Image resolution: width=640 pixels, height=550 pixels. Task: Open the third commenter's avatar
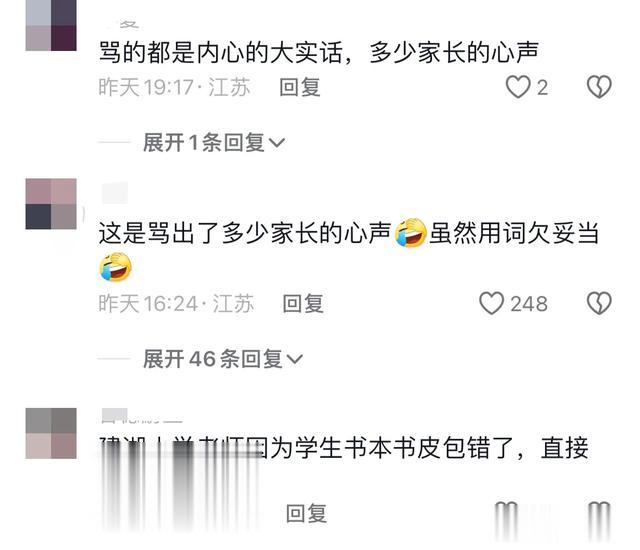tap(51, 433)
